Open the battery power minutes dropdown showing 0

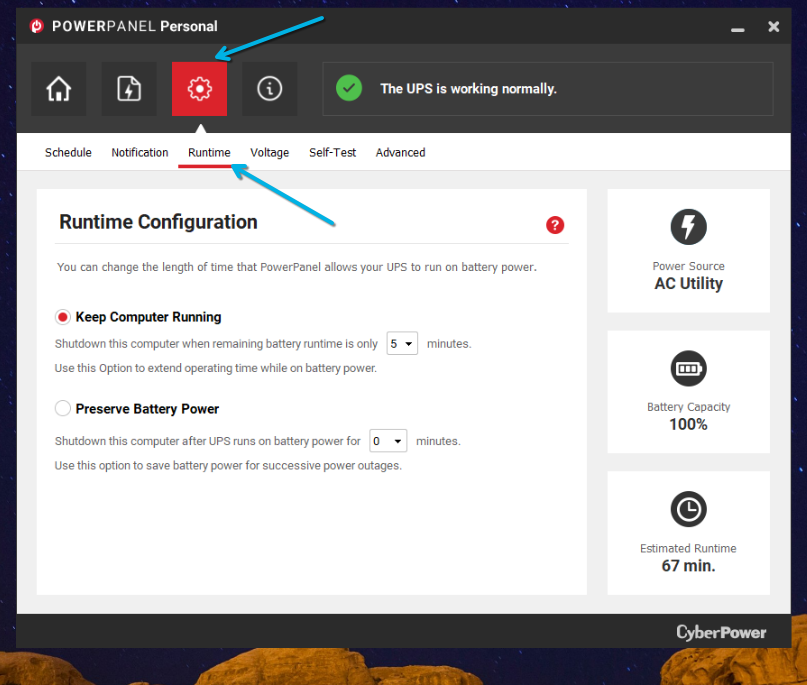pyautogui.click(x=388, y=441)
